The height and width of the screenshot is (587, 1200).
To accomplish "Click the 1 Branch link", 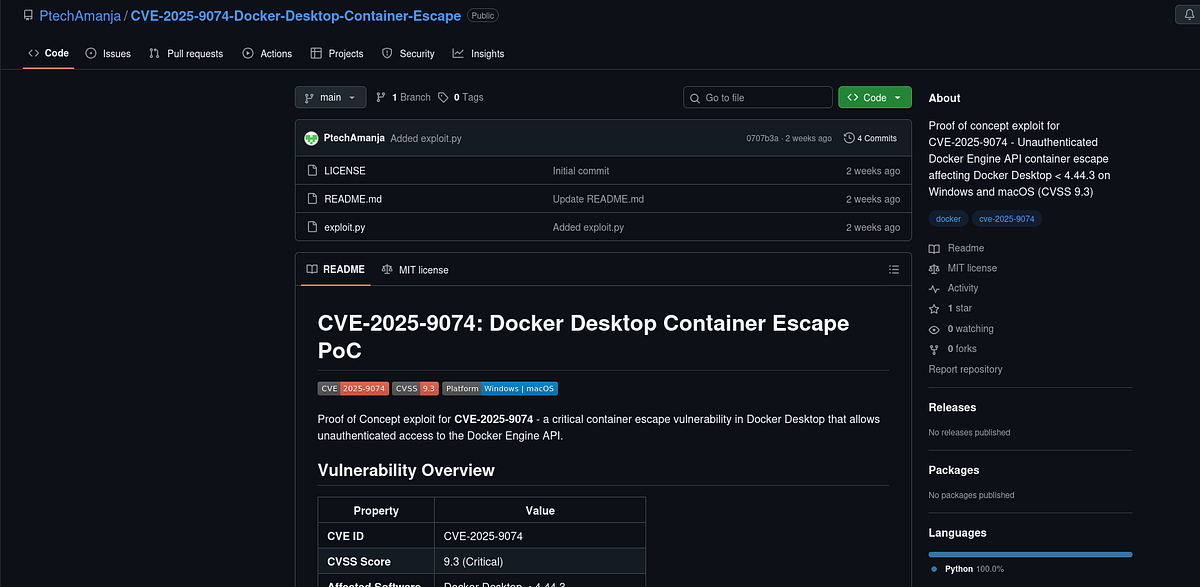I will (403, 97).
